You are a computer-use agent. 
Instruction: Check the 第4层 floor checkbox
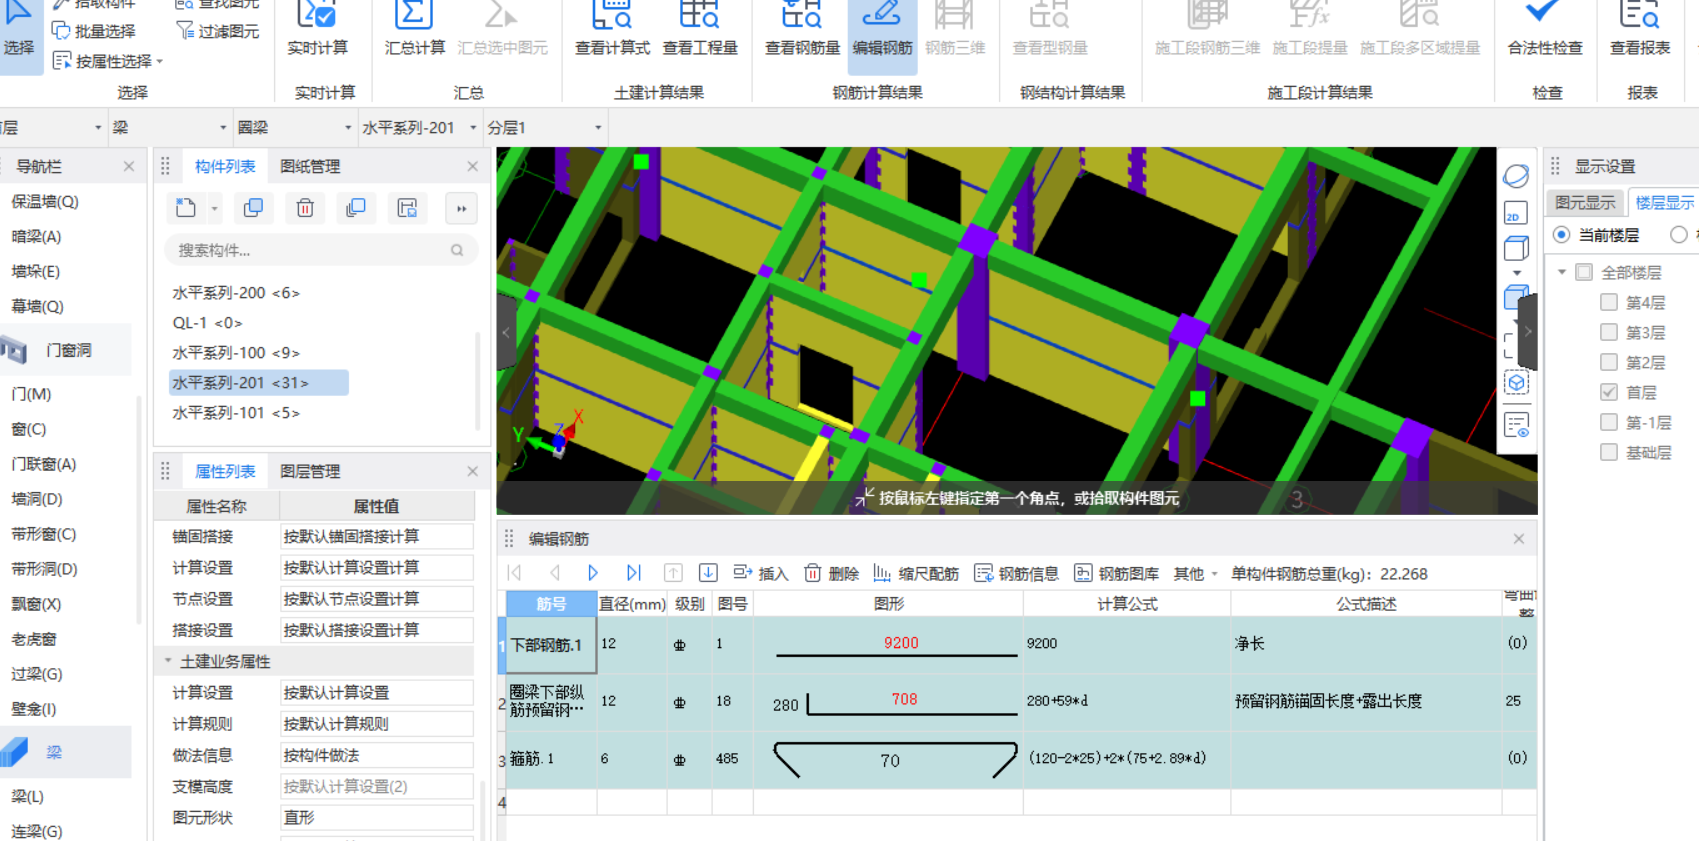tap(1609, 302)
